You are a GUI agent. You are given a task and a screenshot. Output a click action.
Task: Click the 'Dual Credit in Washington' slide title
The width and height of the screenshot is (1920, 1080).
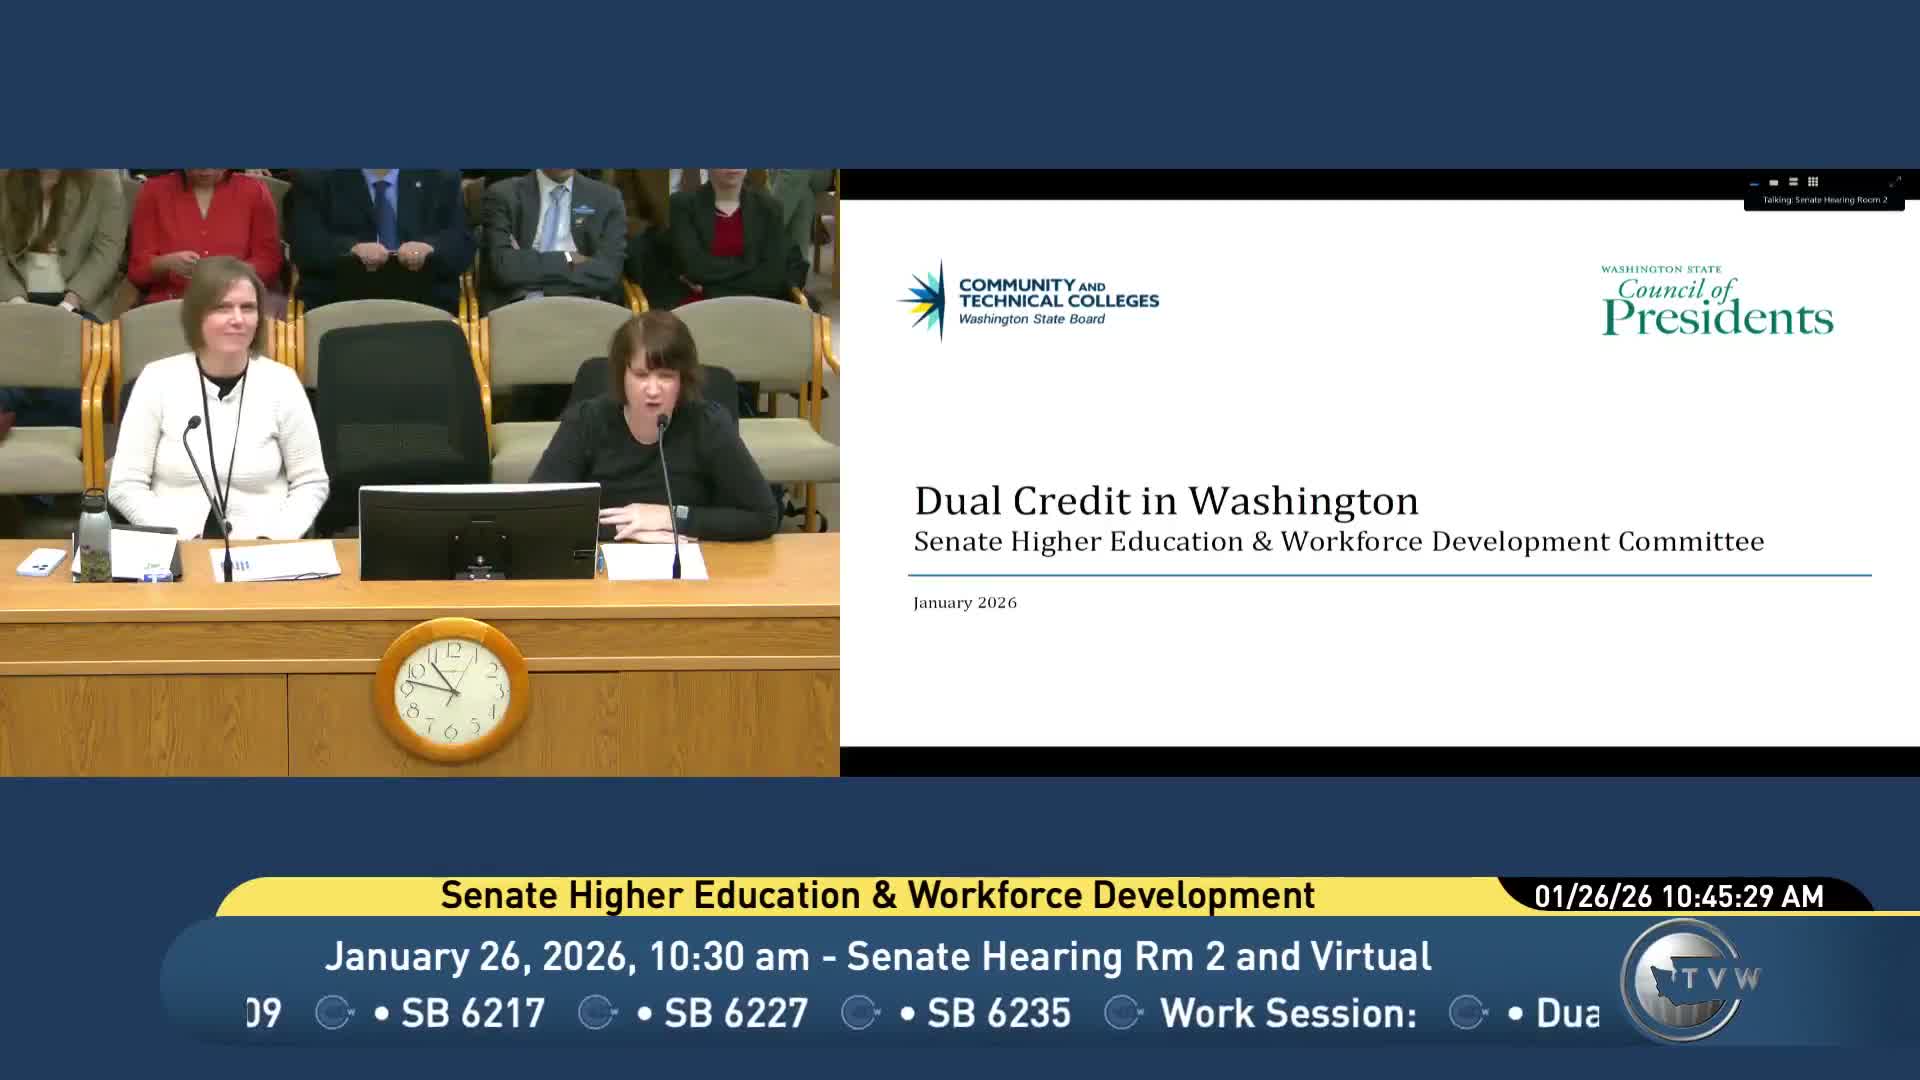1166,500
